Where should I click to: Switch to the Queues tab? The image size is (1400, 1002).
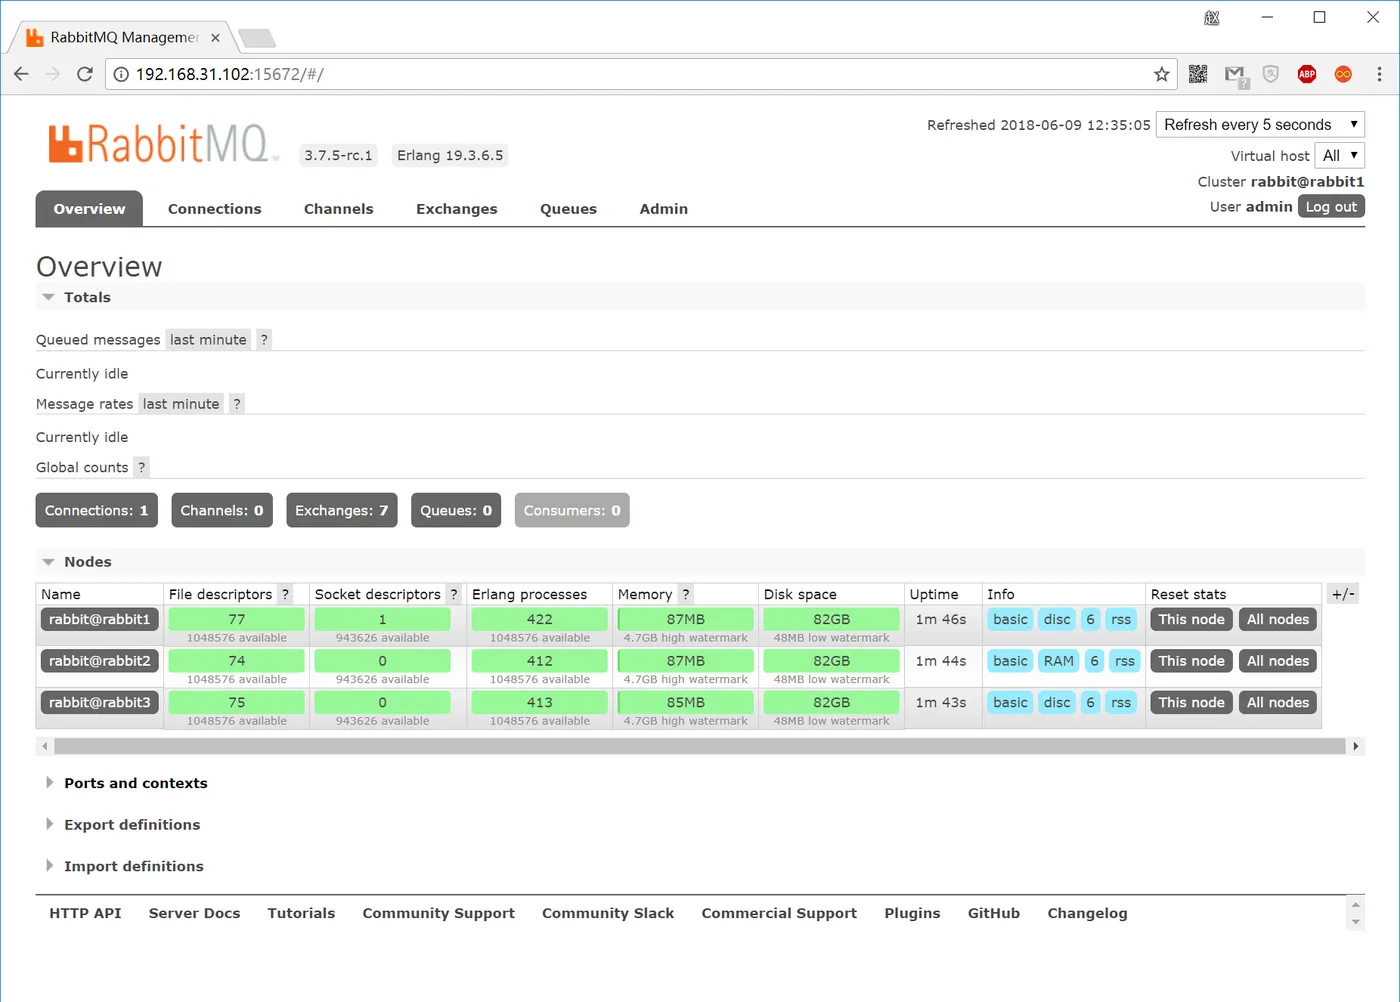pyautogui.click(x=568, y=209)
